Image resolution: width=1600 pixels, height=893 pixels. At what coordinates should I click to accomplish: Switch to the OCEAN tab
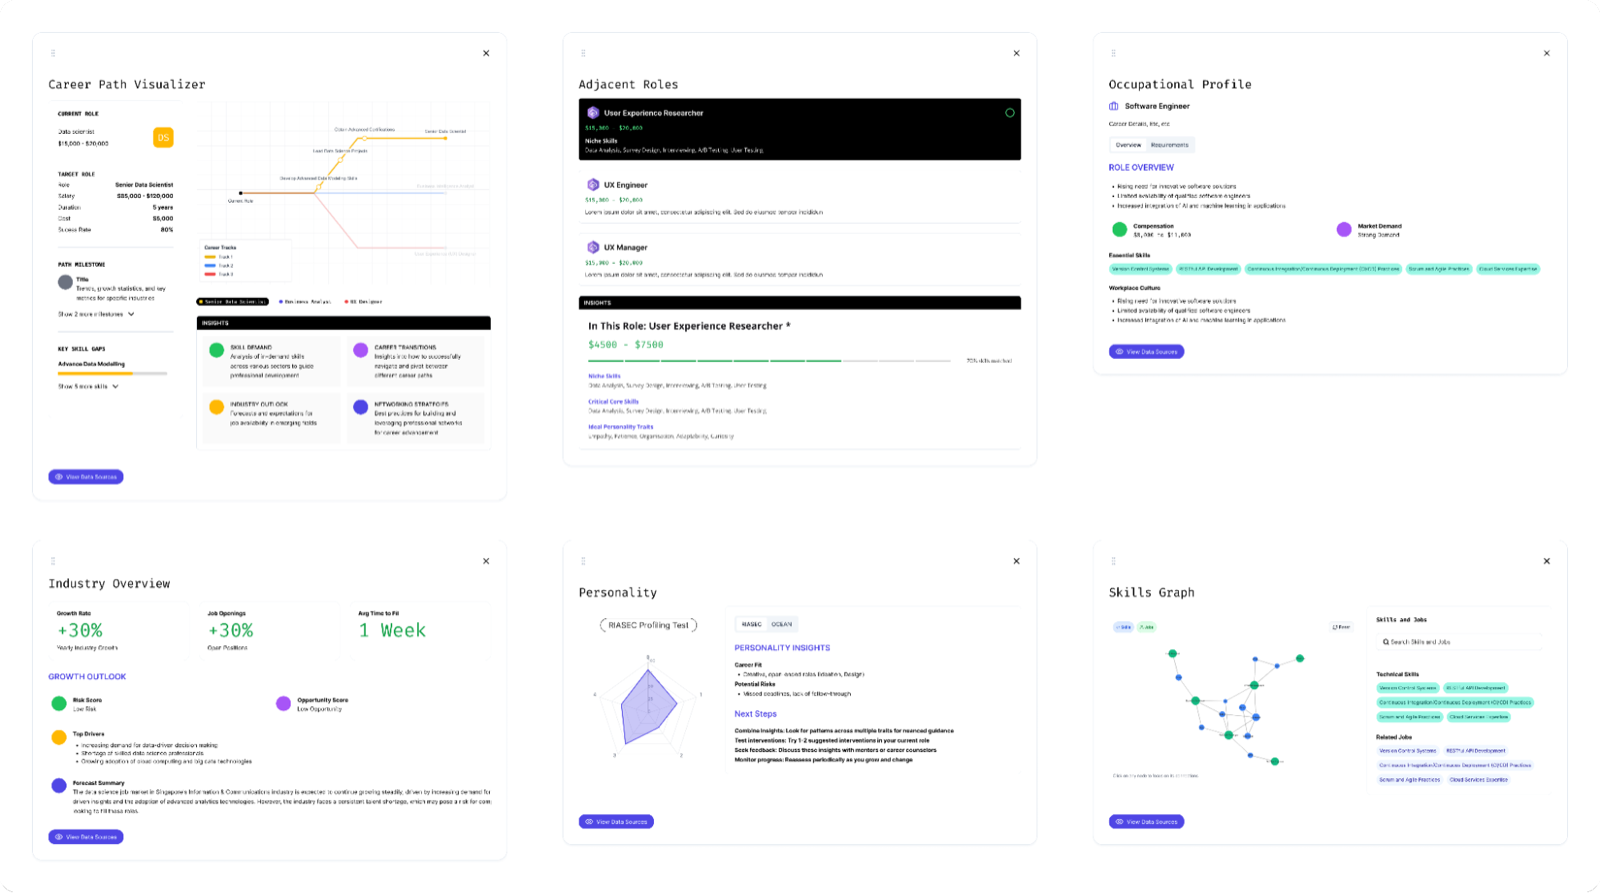(782, 624)
